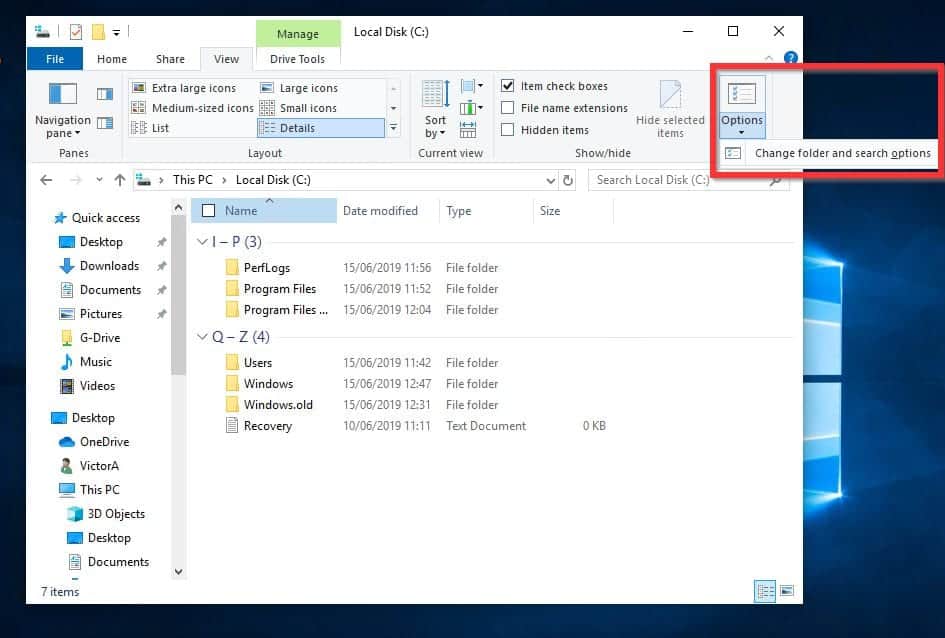Choose Large icons layout
Screen dimensions: 945x638
300,88
